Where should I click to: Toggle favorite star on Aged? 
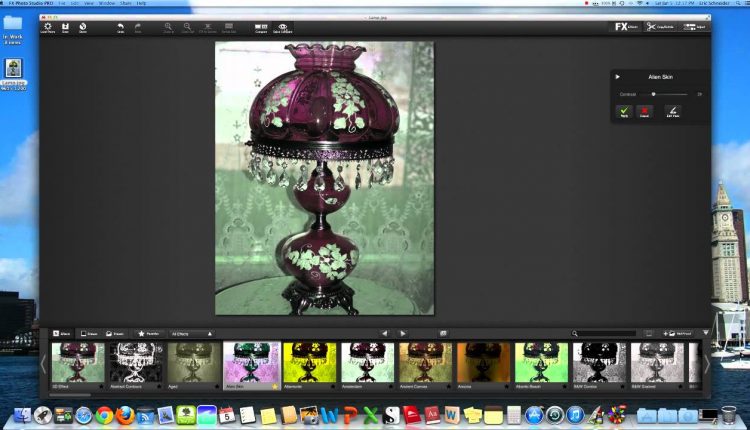pos(217,386)
